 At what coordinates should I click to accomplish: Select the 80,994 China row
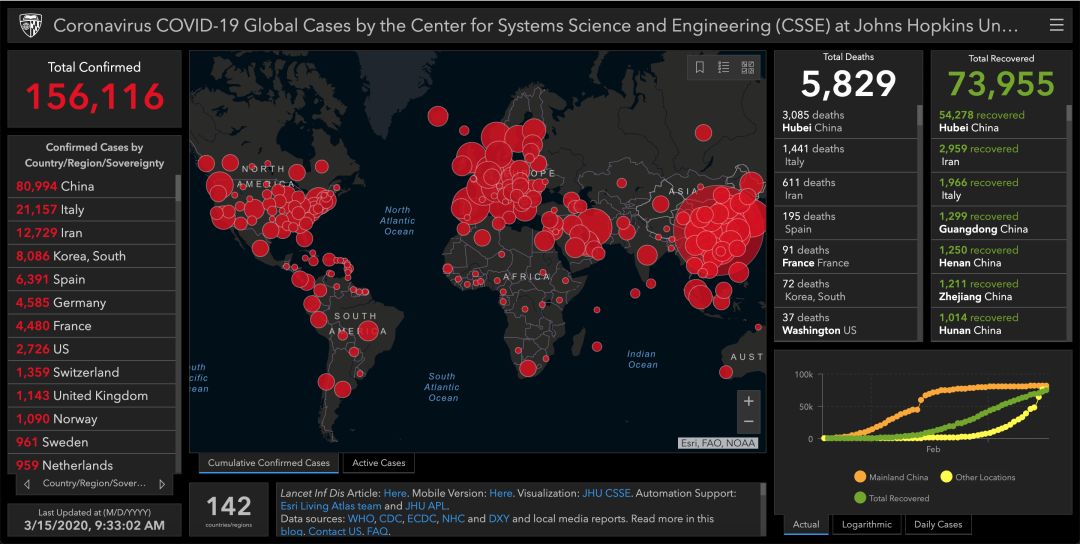(92, 186)
